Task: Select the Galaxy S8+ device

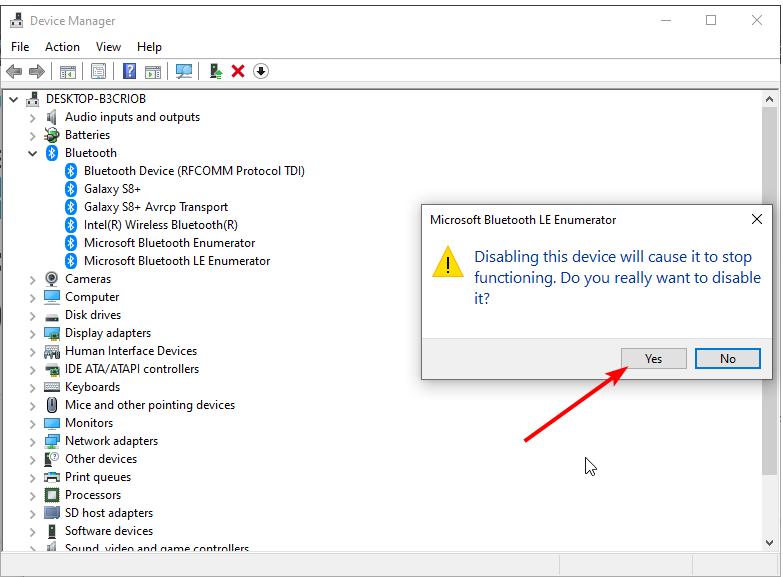Action: 112,189
